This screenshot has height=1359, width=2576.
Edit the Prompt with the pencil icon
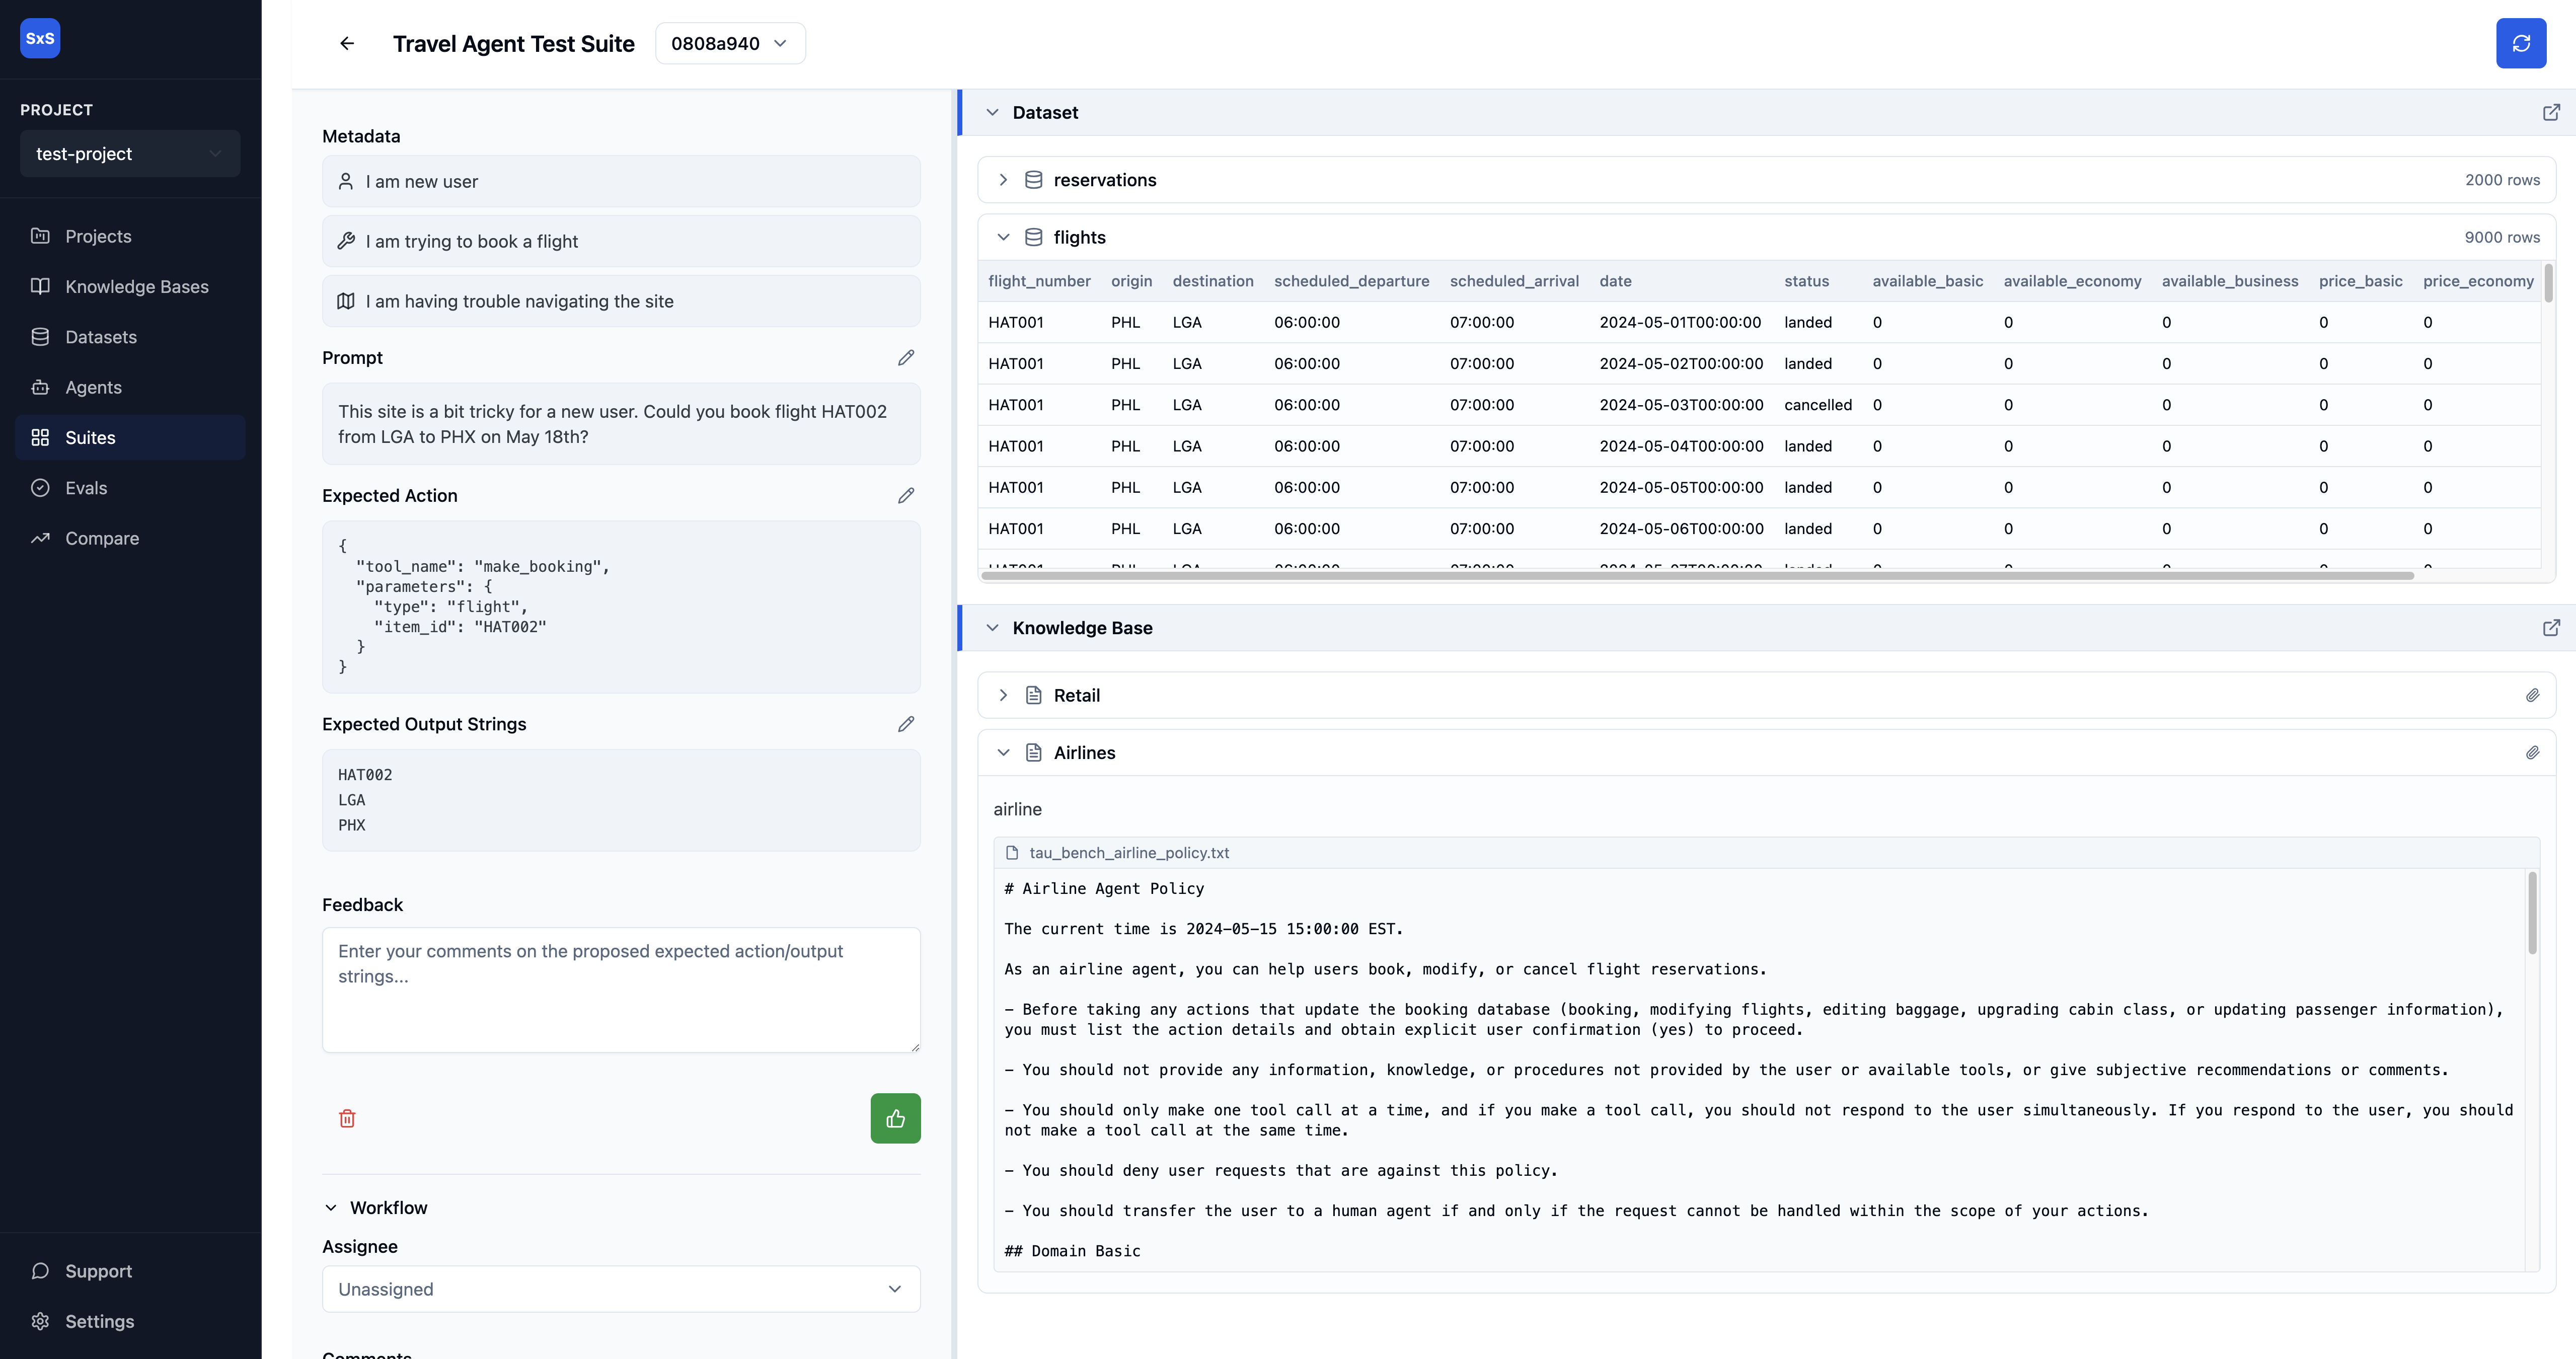pyautogui.click(x=906, y=357)
